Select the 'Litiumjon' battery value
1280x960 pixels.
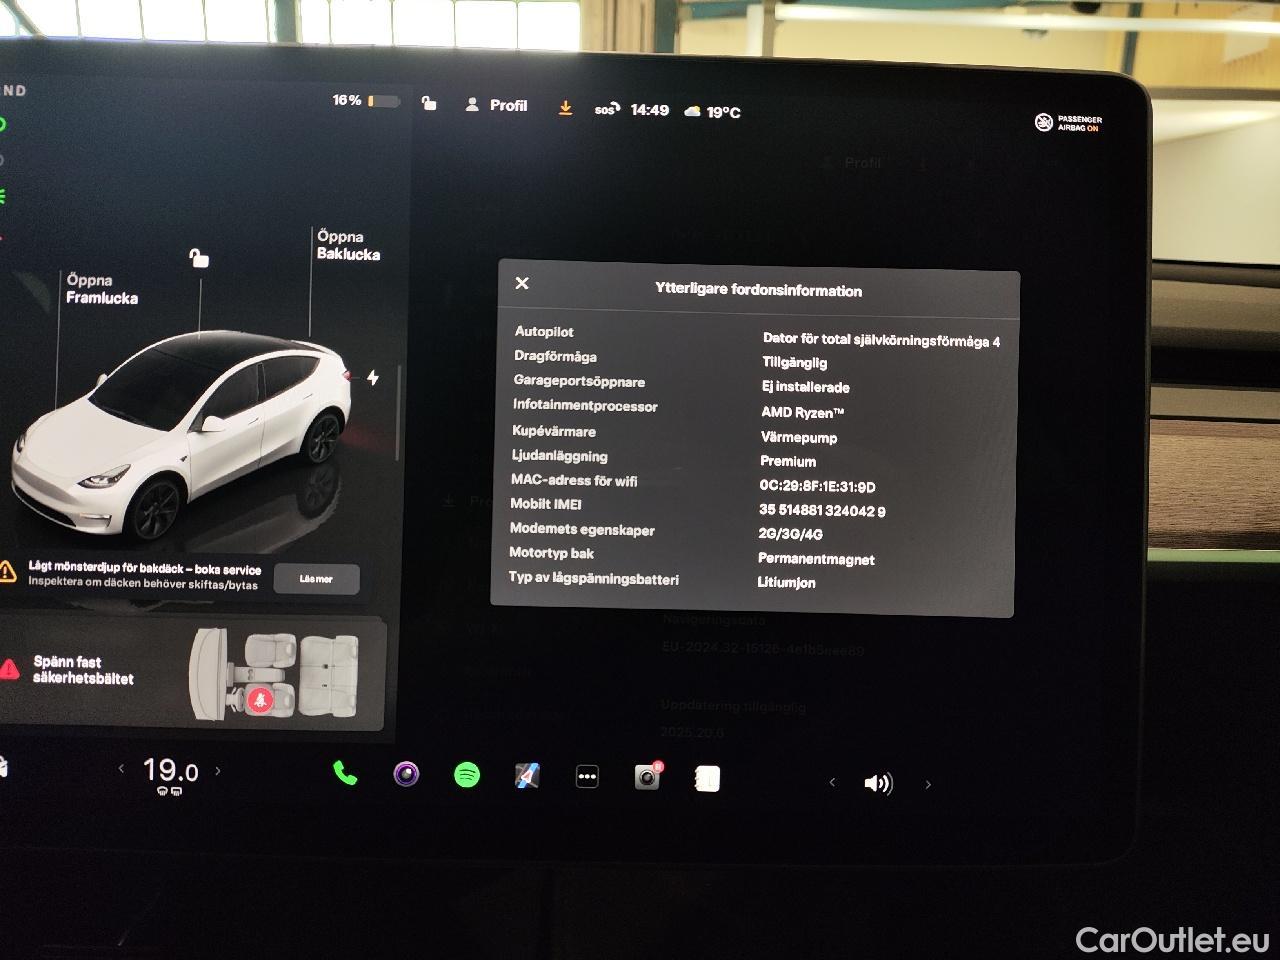[x=787, y=582]
